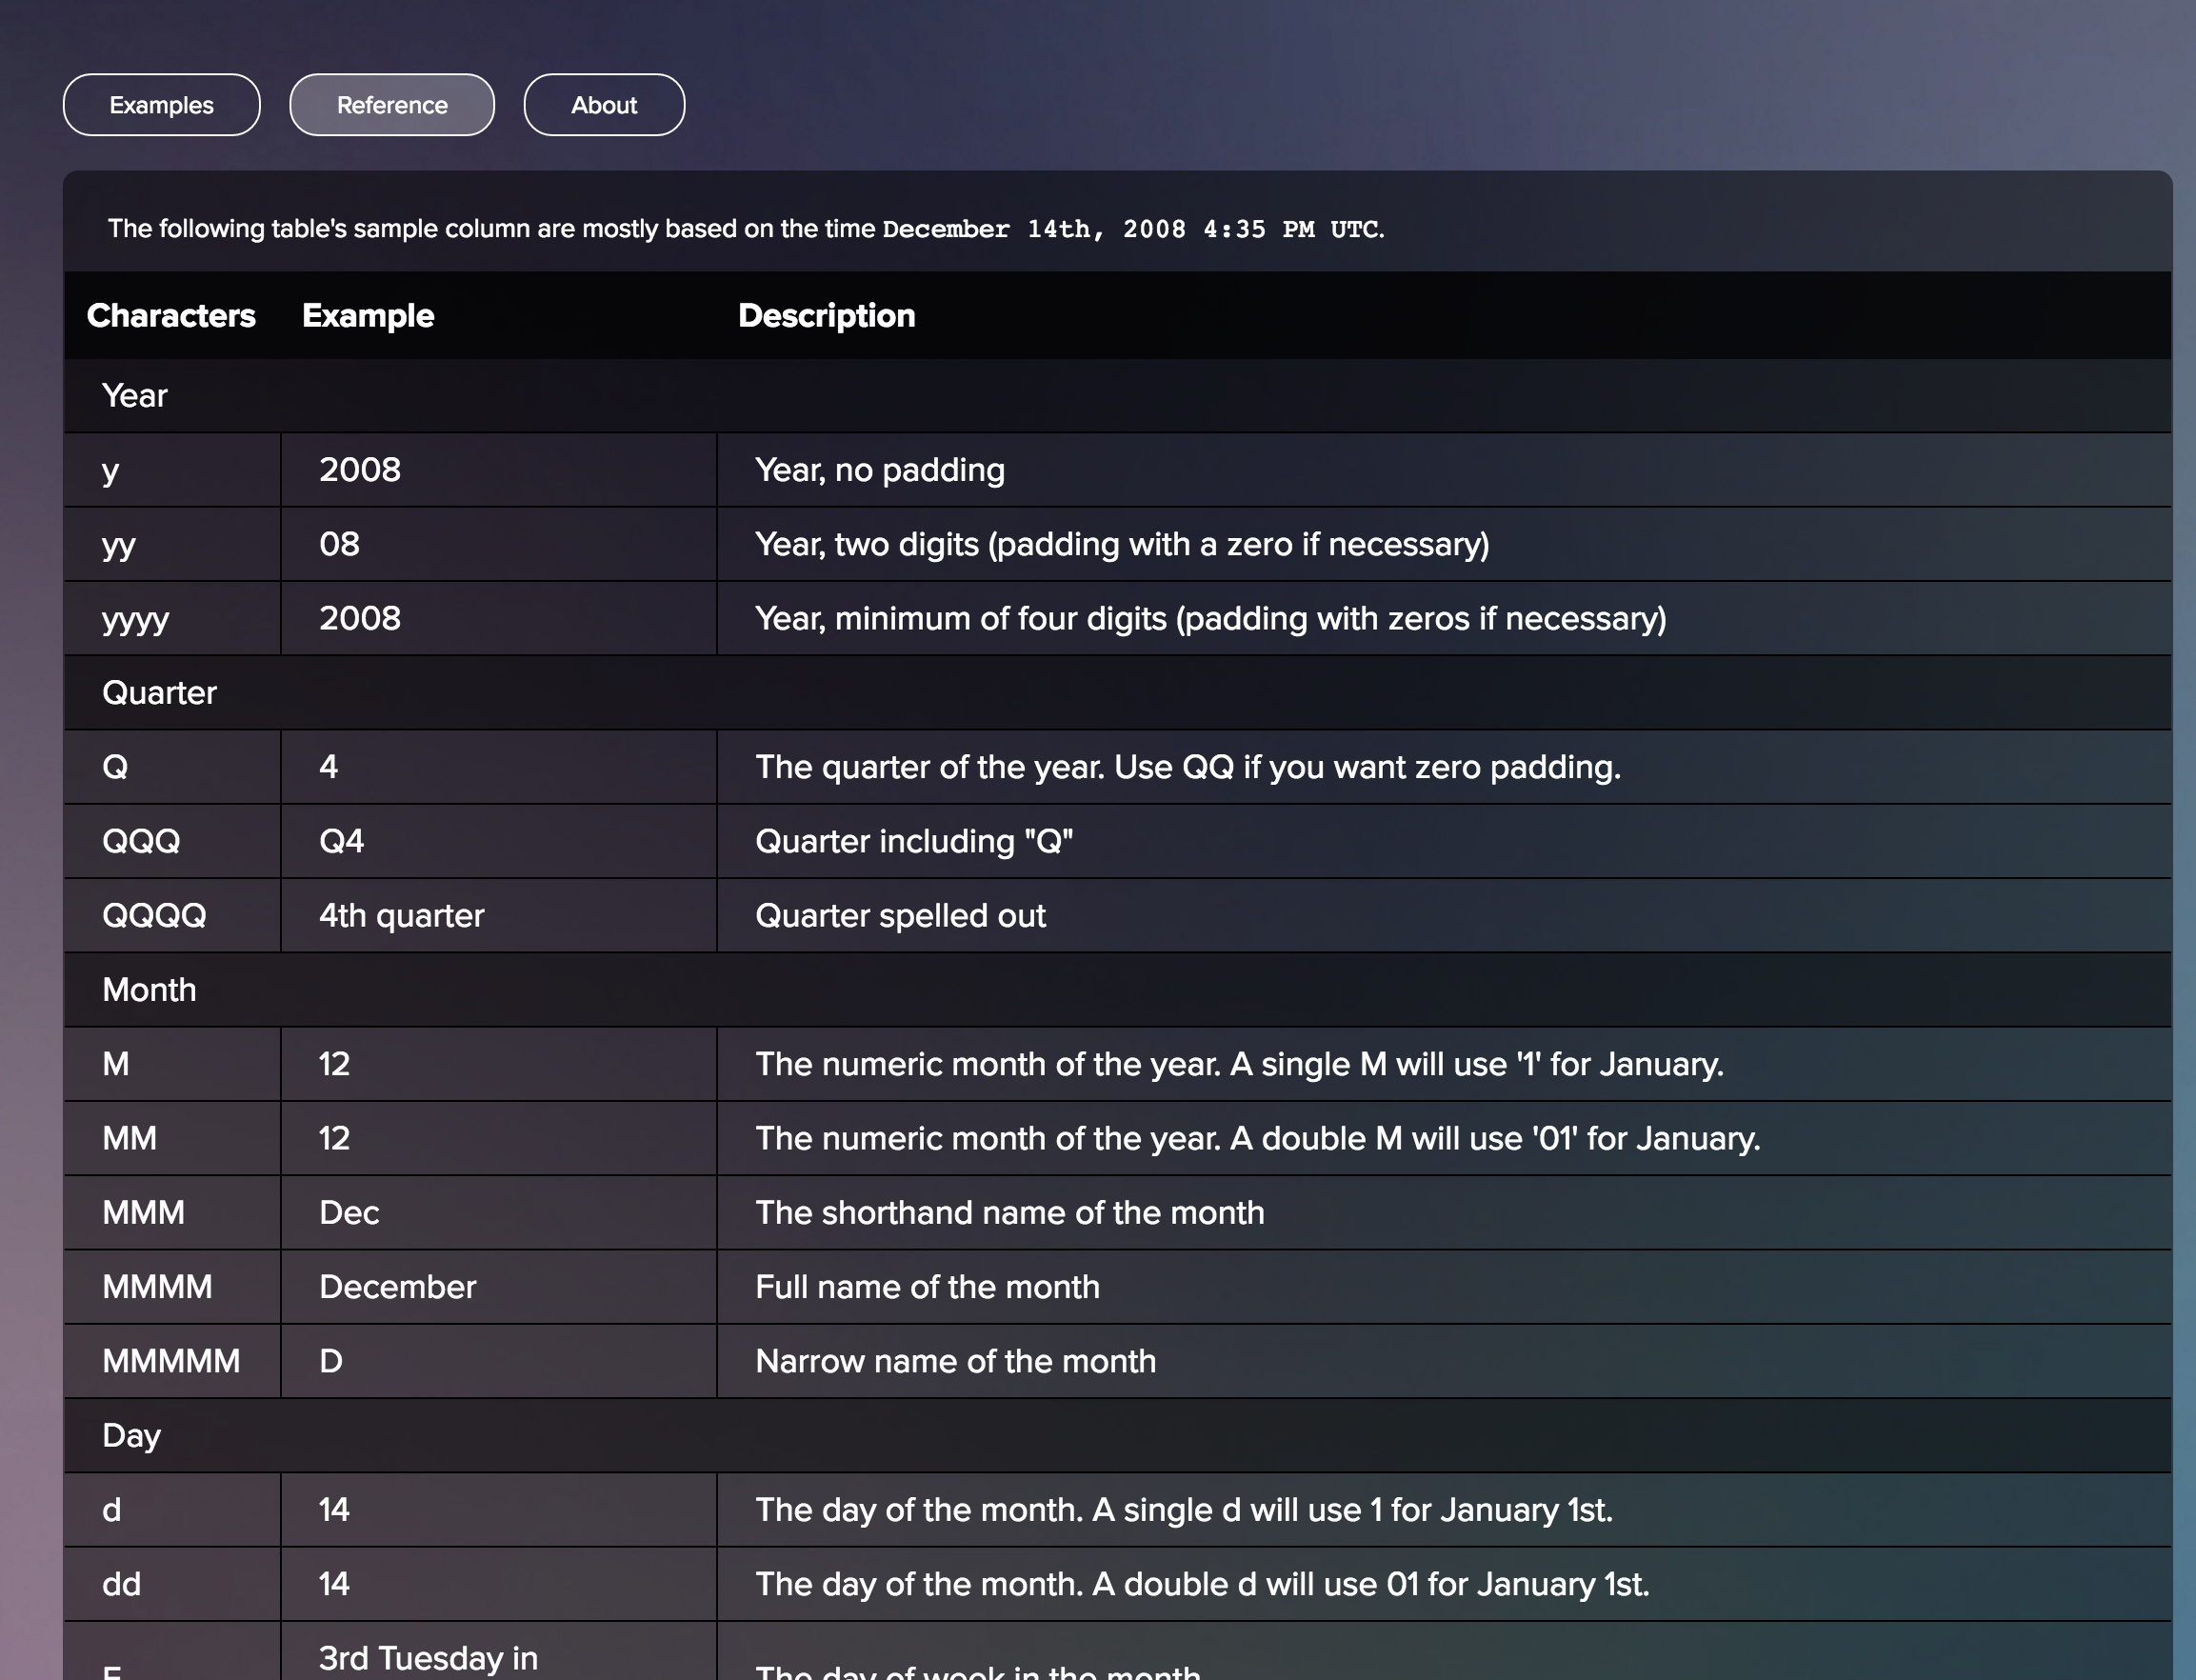
Task: Select the 'Q' quarter format row
Action: [170, 767]
